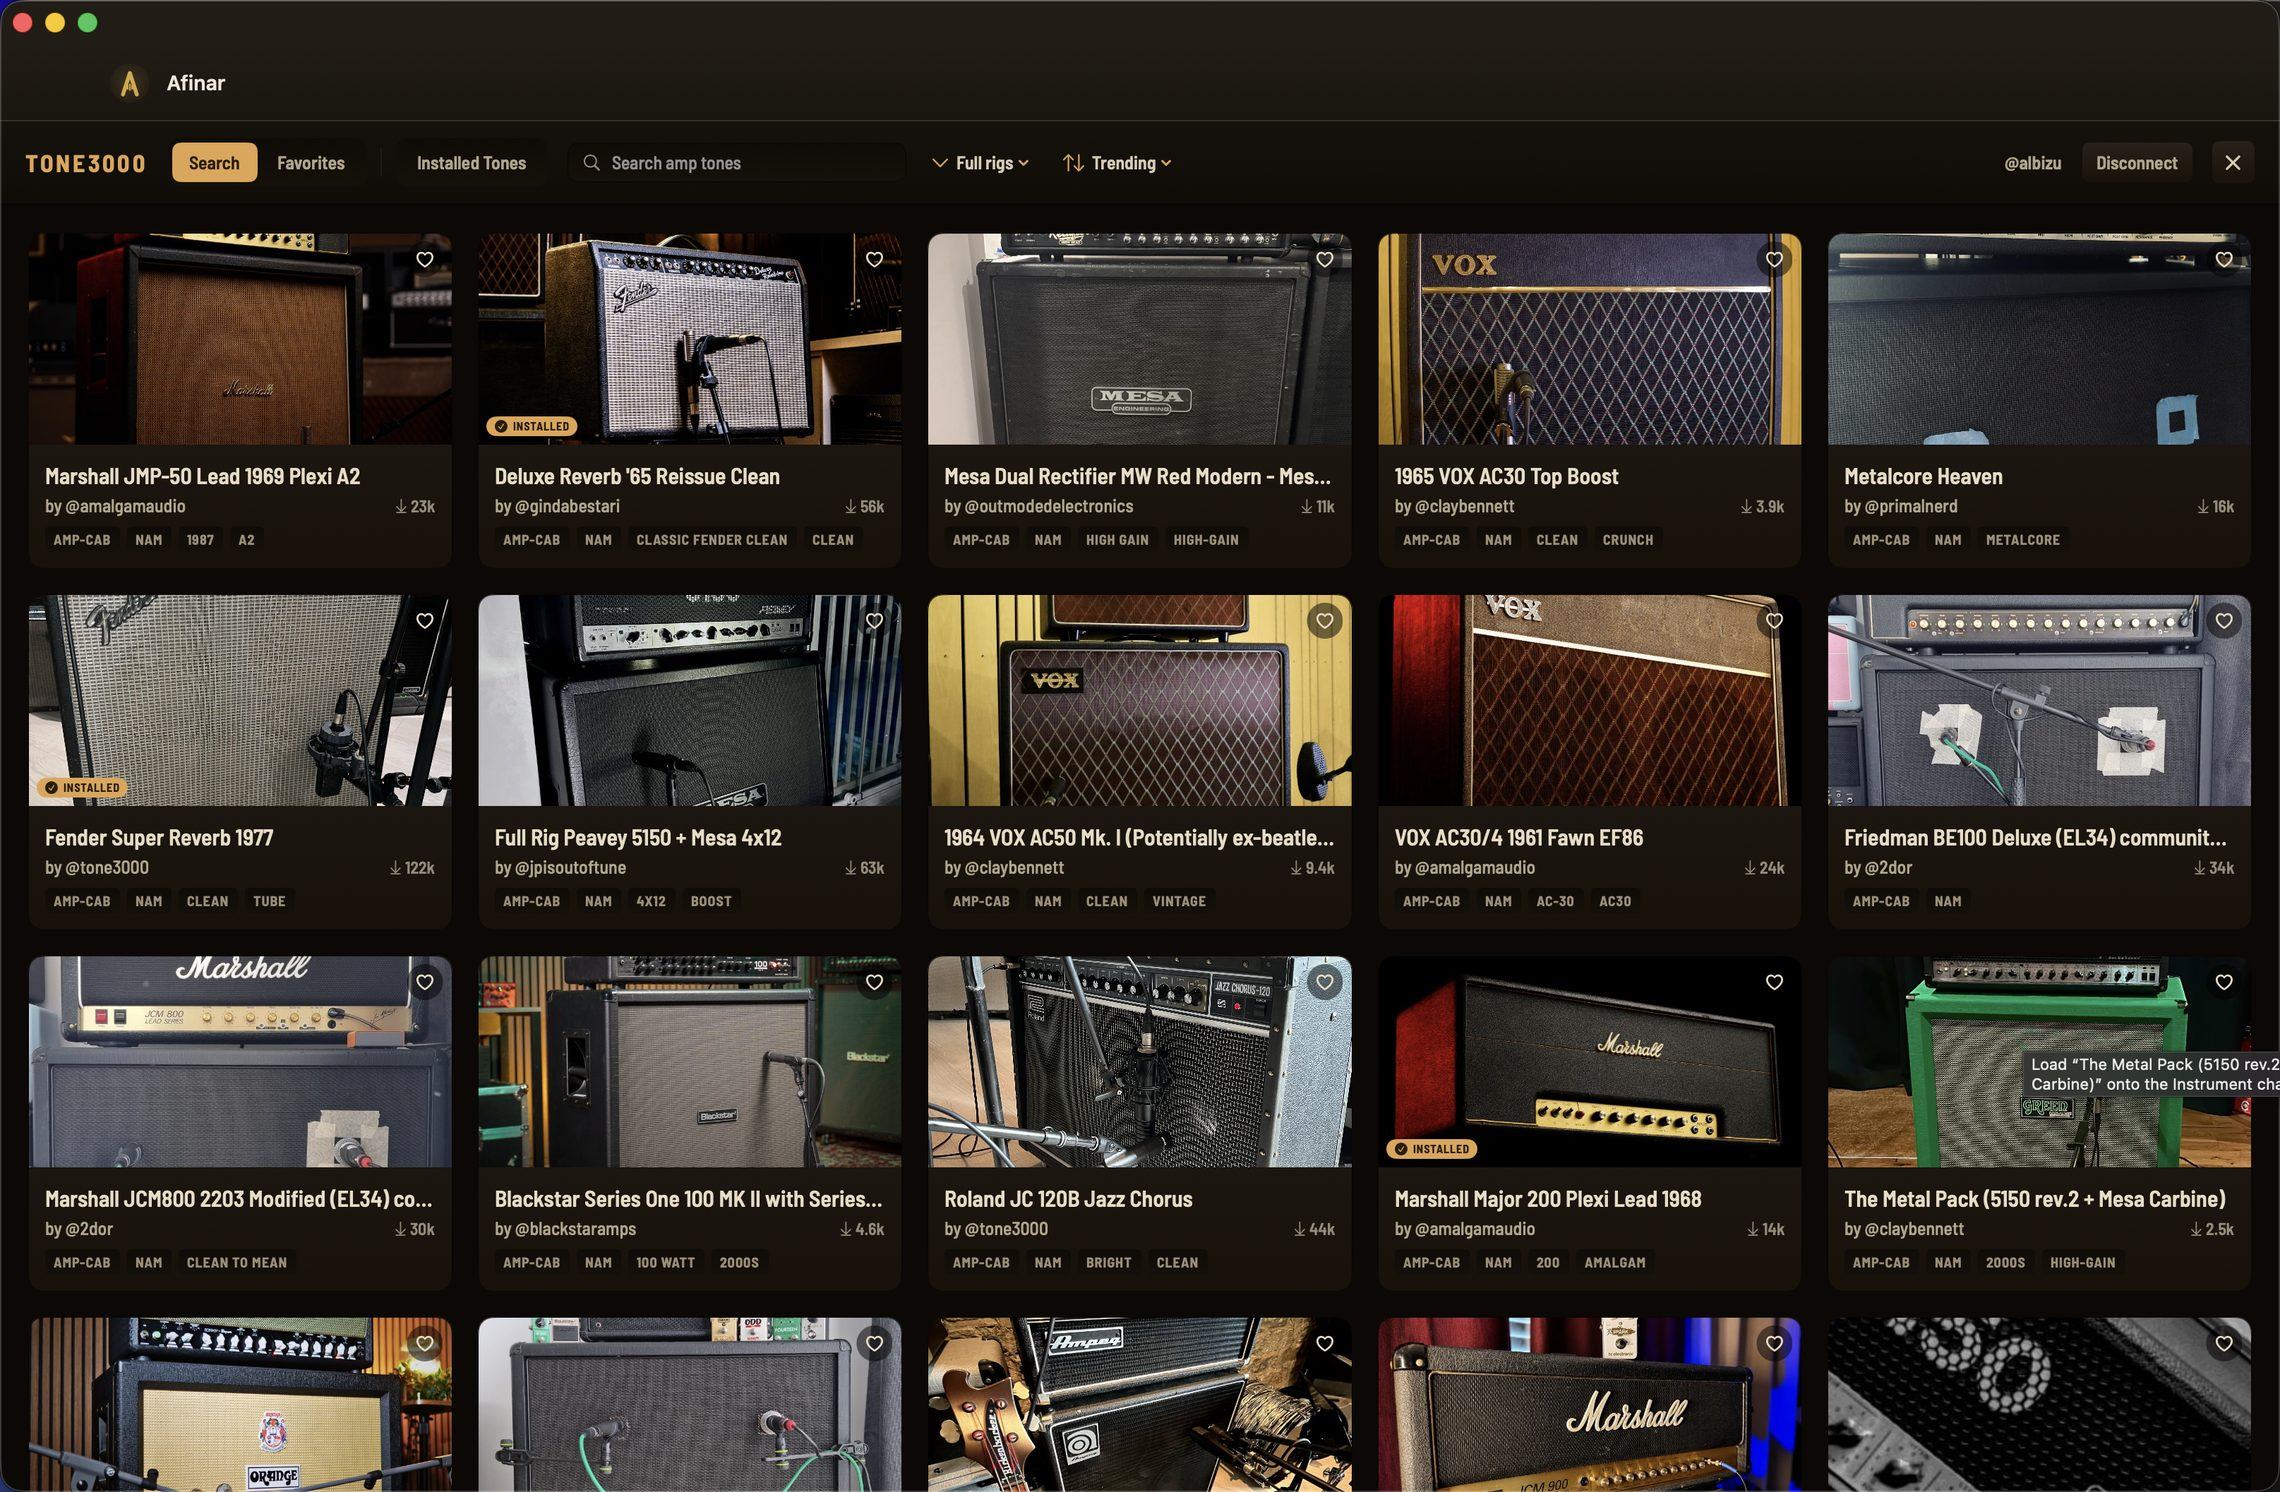Image resolution: width=2280 pixels, height=1492 pixels.
Task: Open the Mesa Dual Rectifier cabinet thumbnail
Action: [x=1139, y=339]
